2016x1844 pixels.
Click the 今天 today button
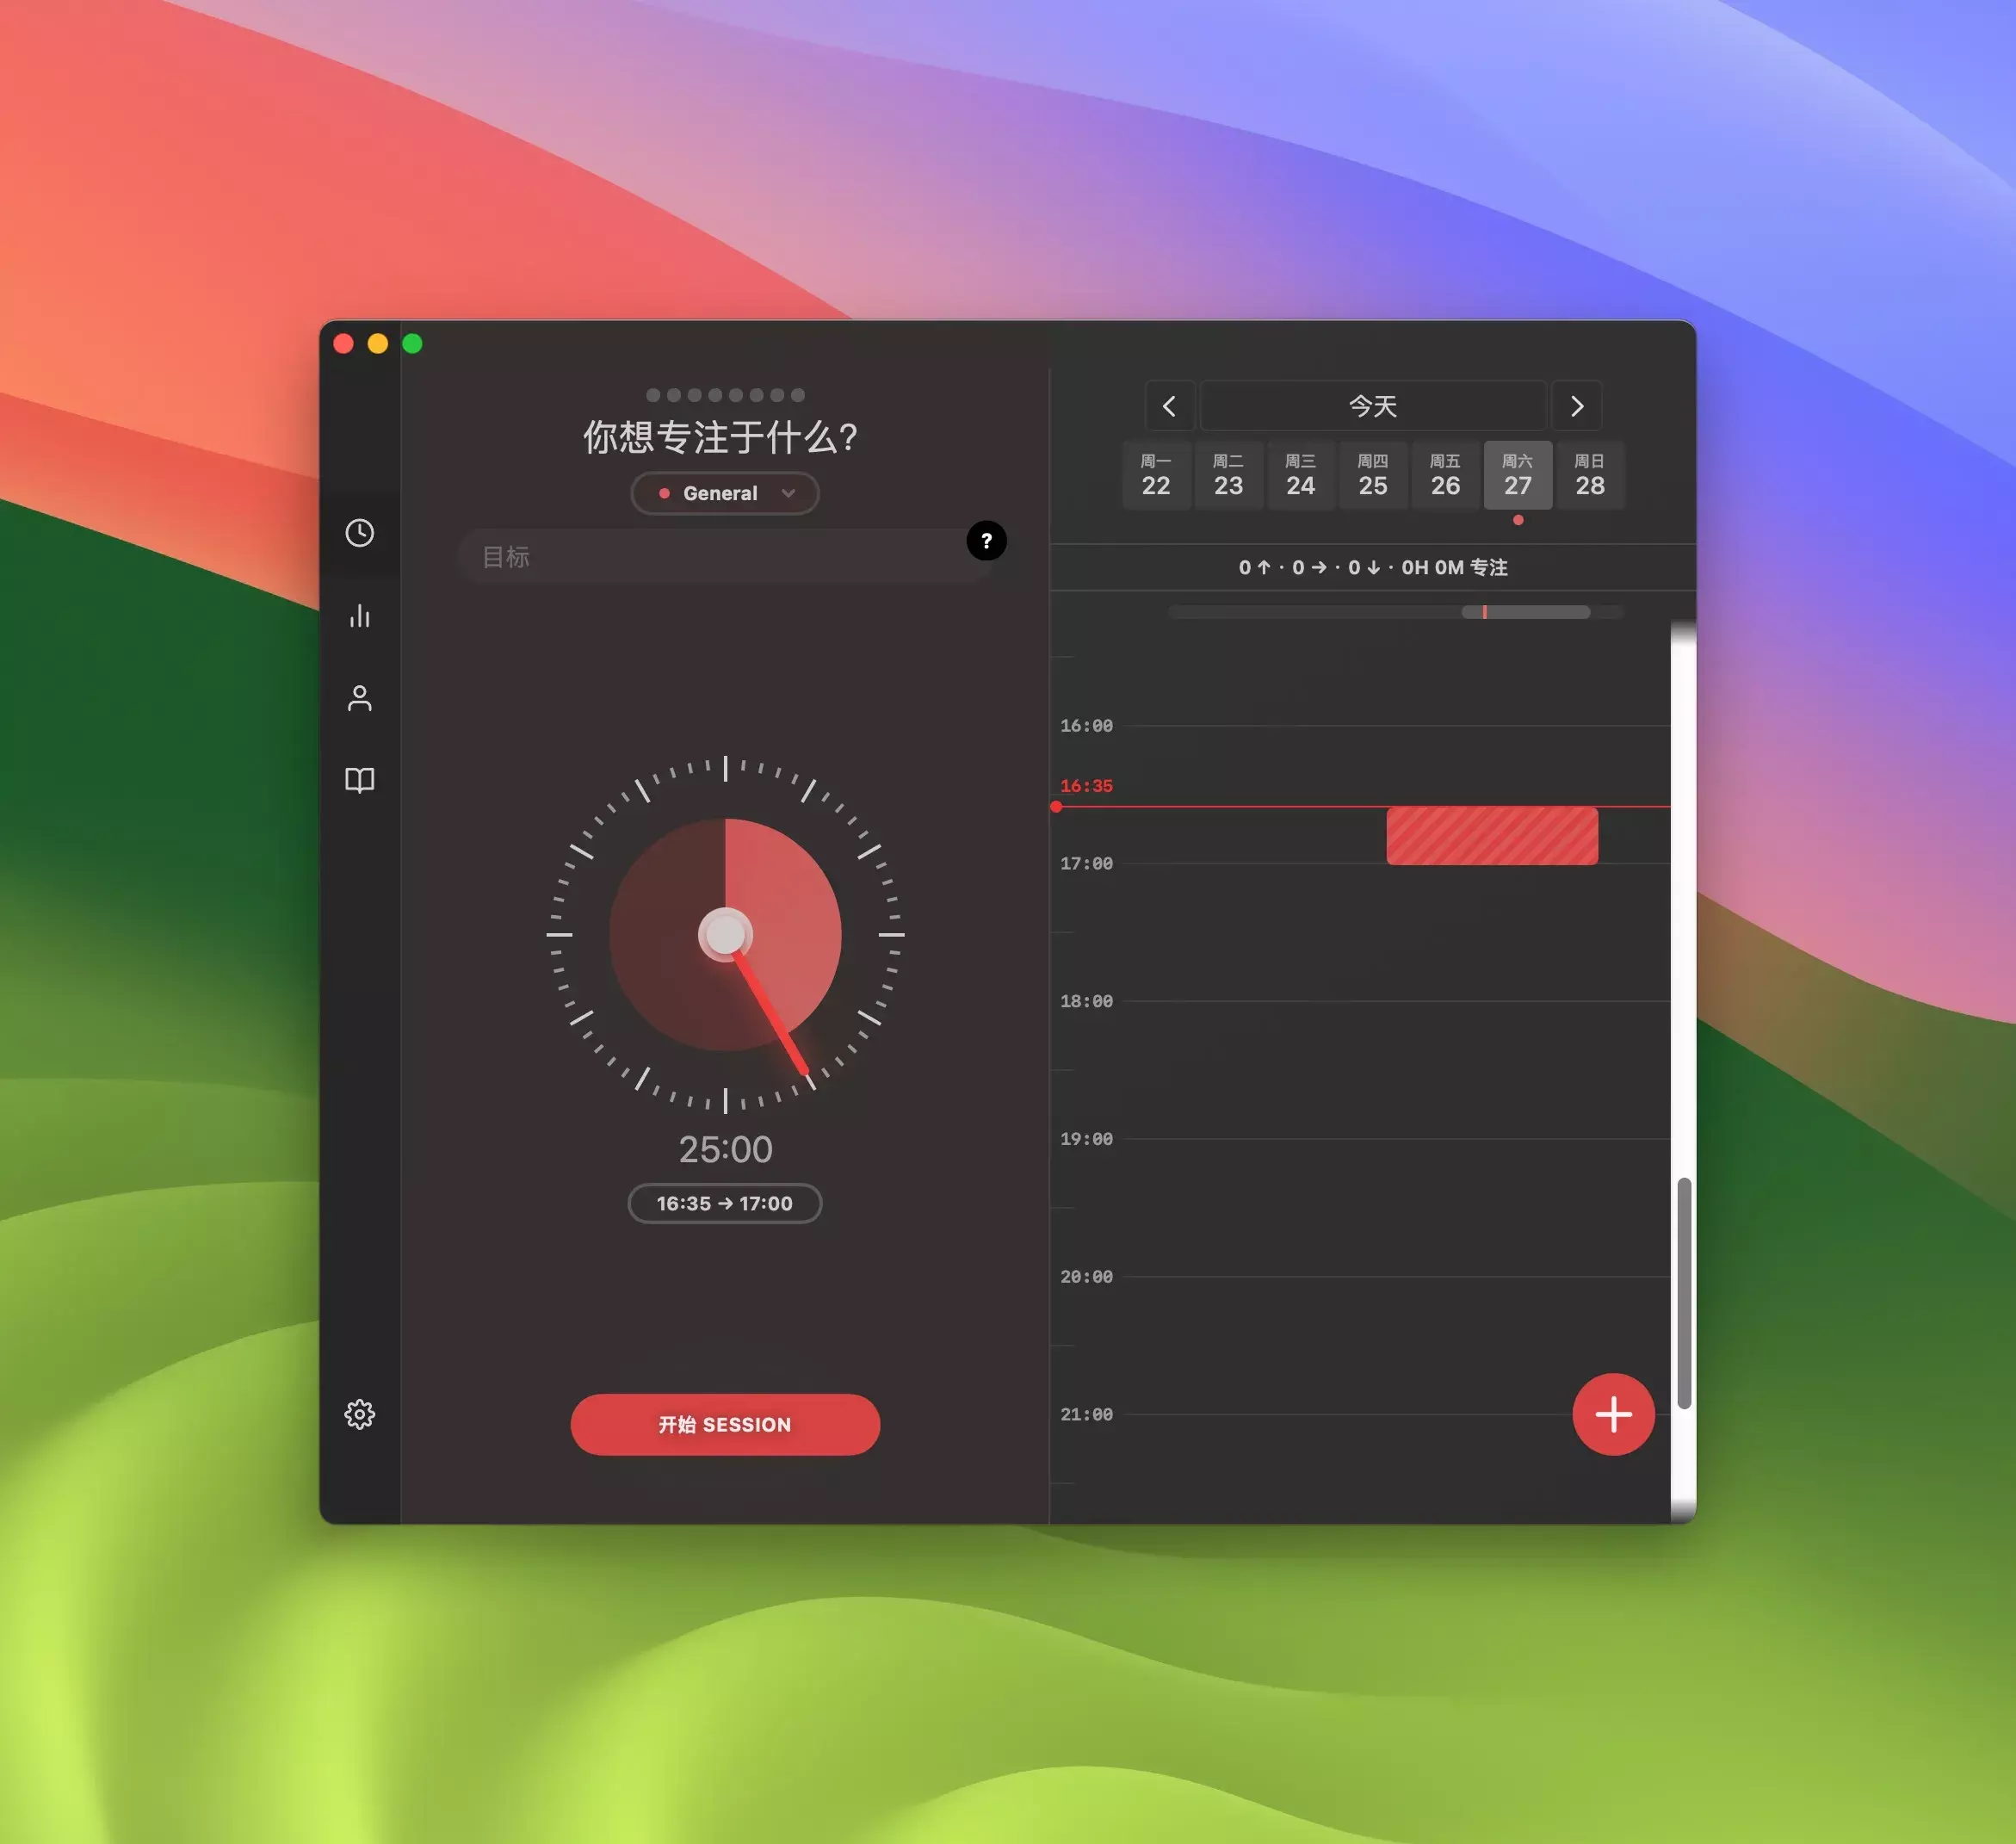(1372, 406)
